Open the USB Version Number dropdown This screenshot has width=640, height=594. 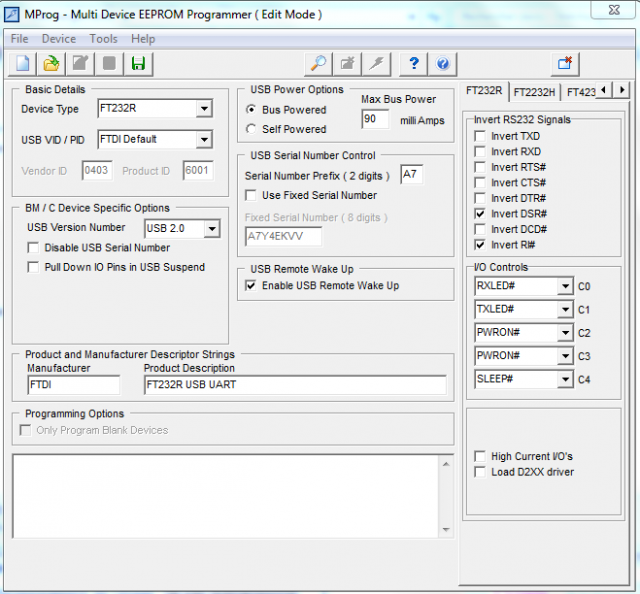(x=212, y=229)
